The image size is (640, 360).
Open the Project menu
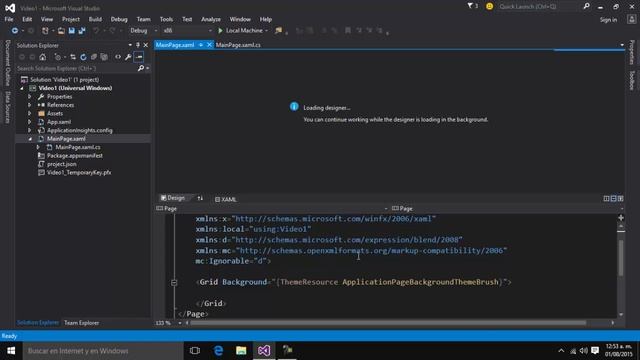tap(71, 19)
